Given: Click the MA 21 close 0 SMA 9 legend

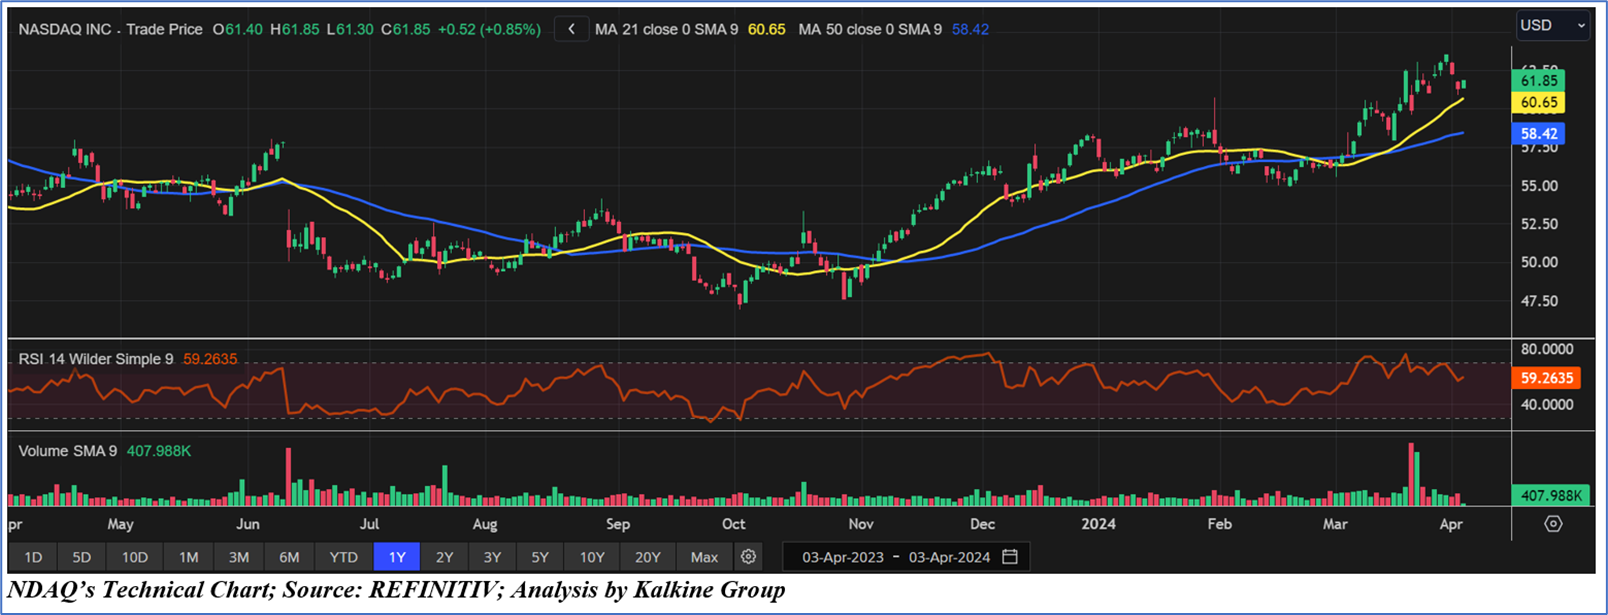Looking at the screenshot, I should (667, 30).
